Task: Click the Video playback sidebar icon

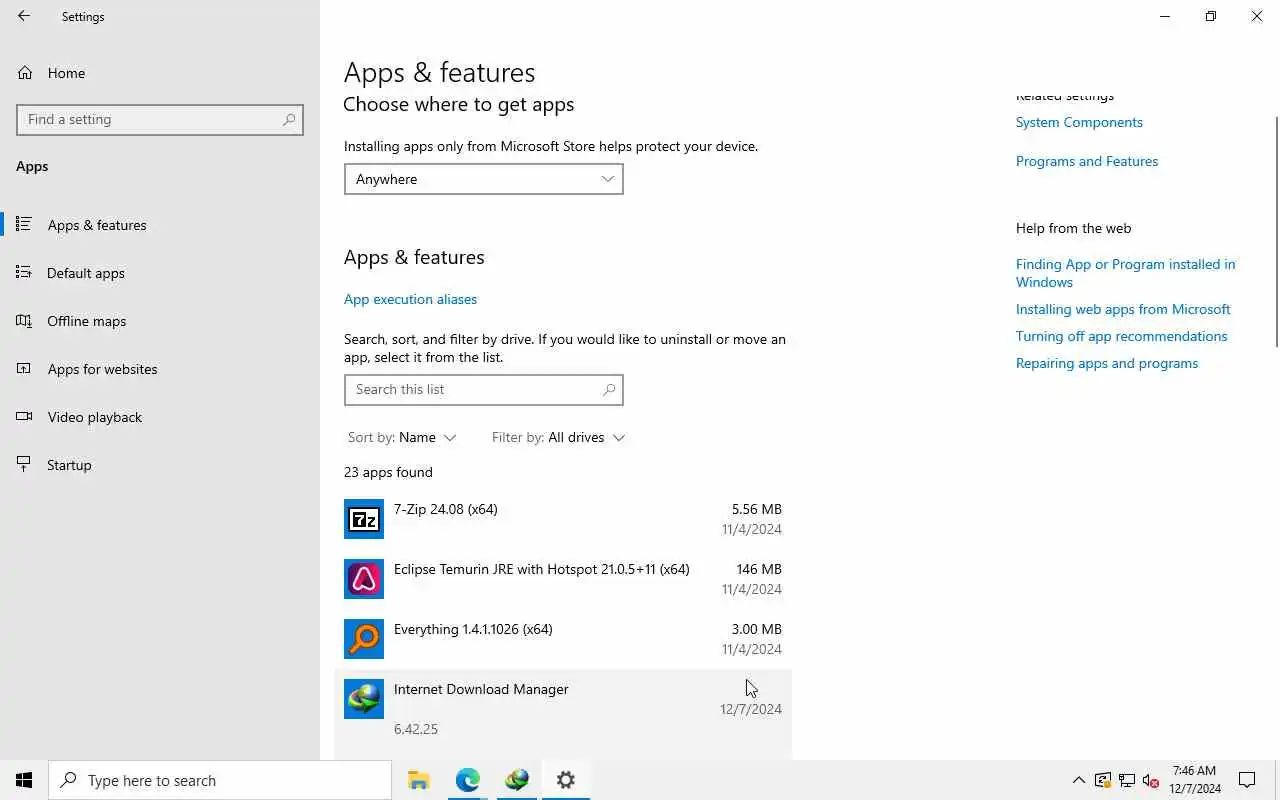Action: tap(25, 416)
